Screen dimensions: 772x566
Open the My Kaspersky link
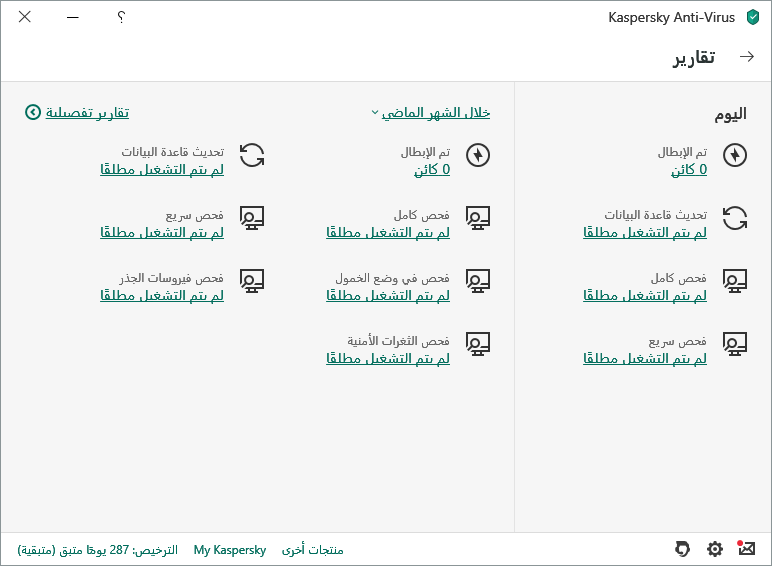(230, 550)
